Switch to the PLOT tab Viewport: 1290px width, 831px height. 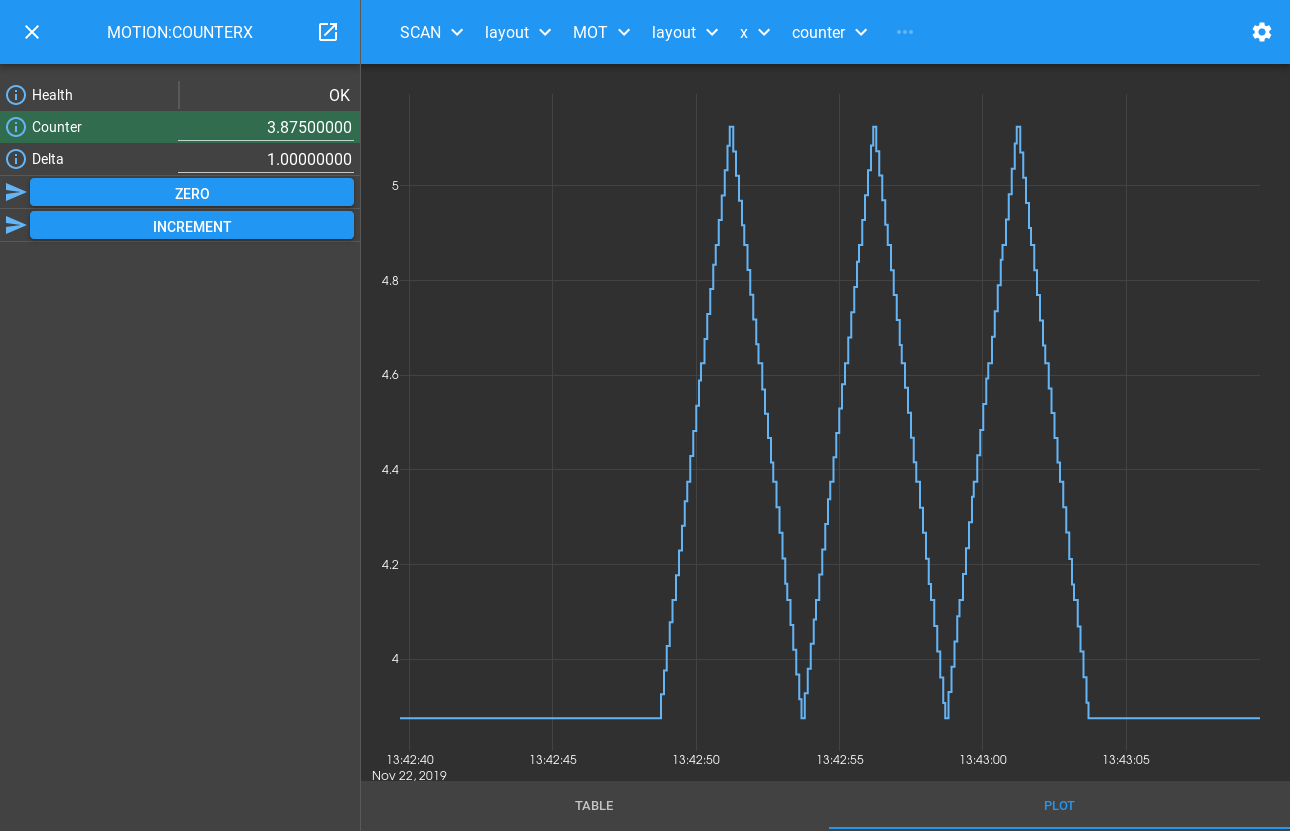tap(1059, 805)
